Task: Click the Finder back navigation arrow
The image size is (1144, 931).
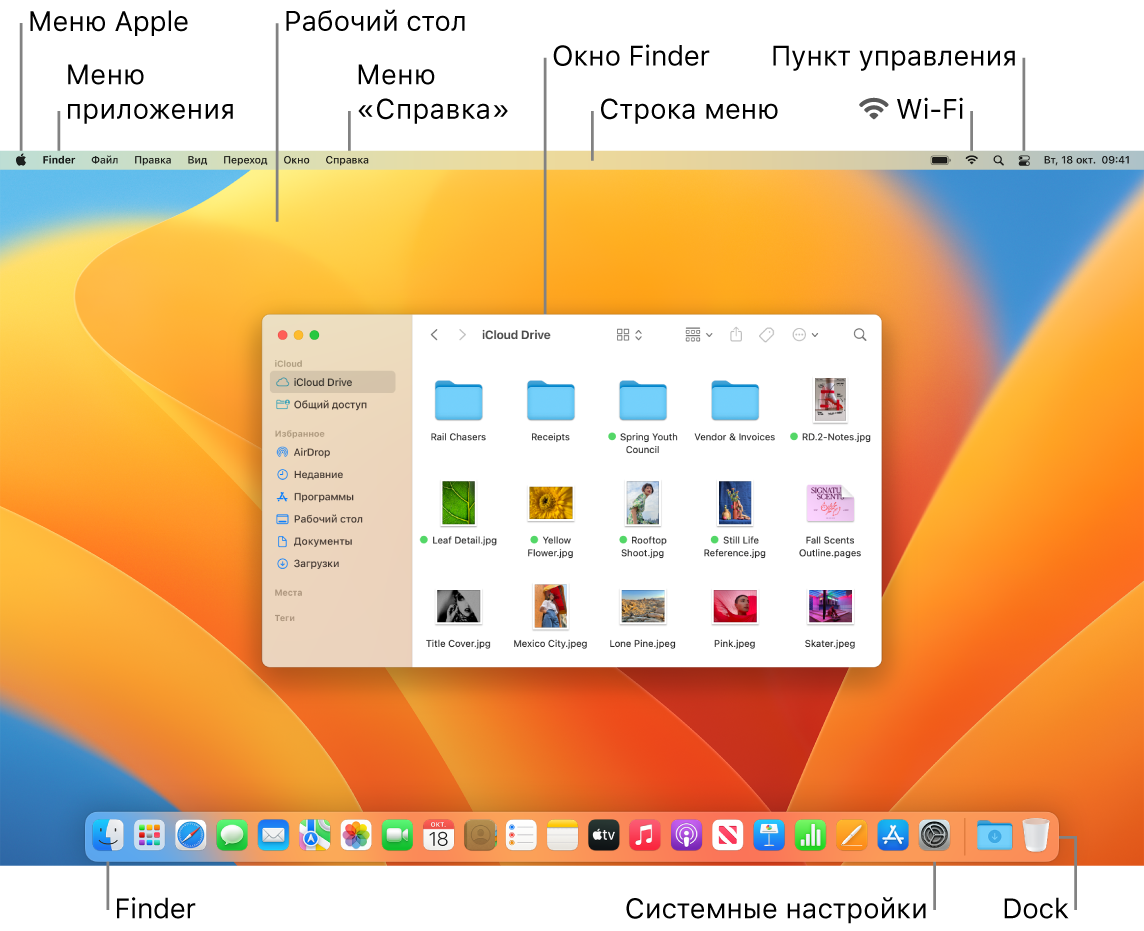Action: coord(435,335)
